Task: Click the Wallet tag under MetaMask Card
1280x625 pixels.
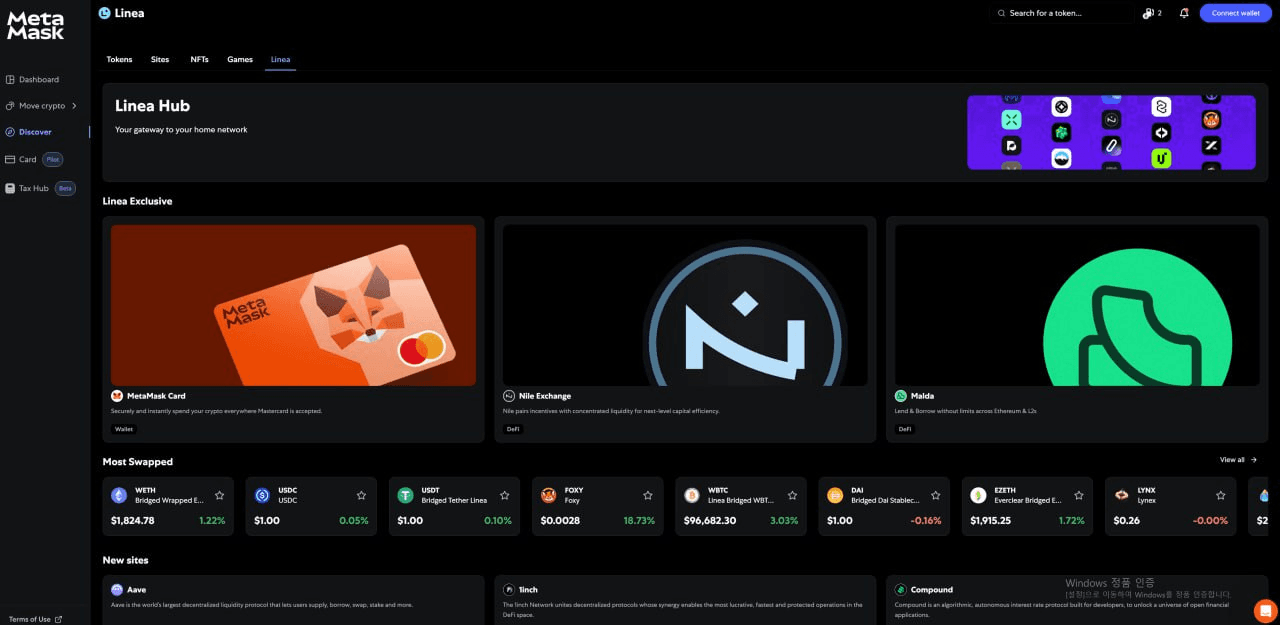Action: [124, 429]
